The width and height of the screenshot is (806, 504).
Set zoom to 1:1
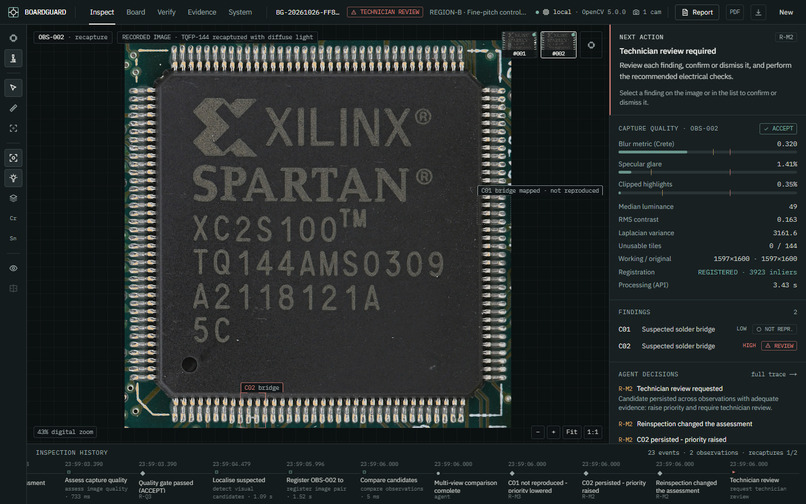[x=593, y=432]
